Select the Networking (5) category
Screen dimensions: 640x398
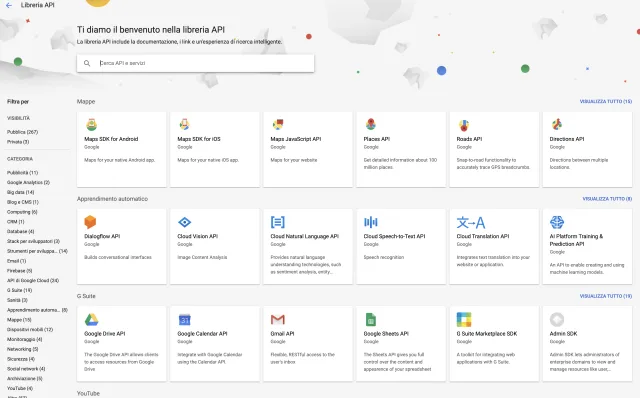[22, 349]
